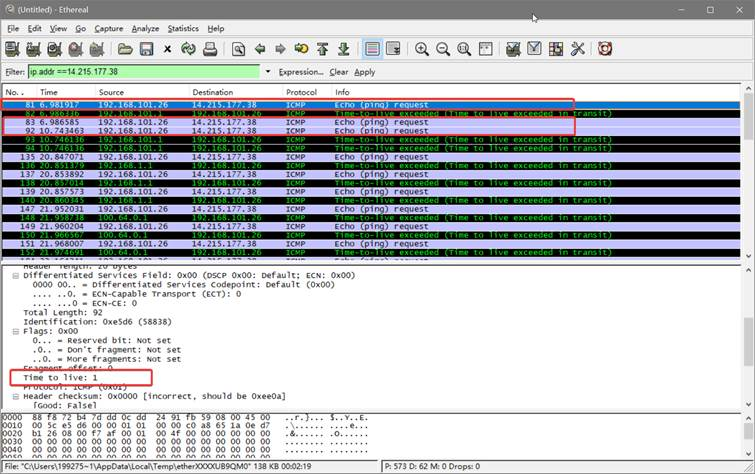Click the Expression... button
This screenshot has width=755, height=474.
pyautogui.click(x=301, y=72)
